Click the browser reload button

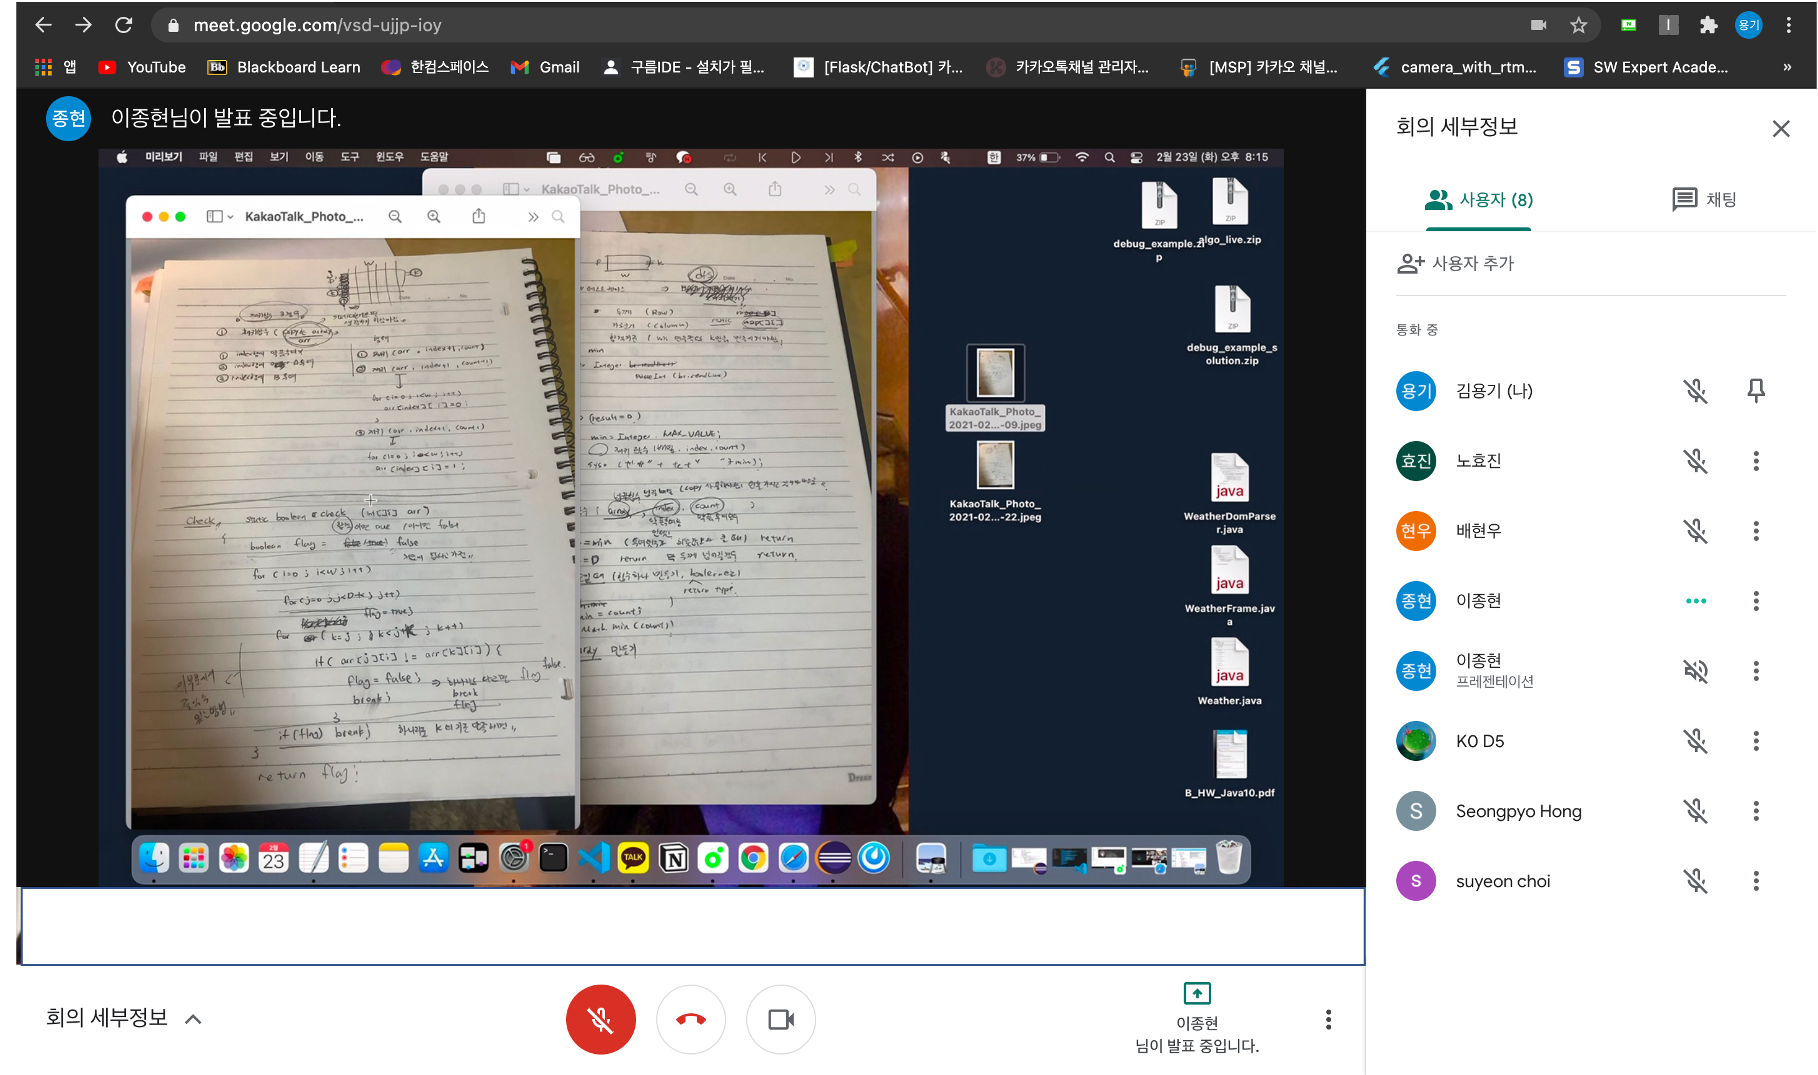[x=123, y=25]
